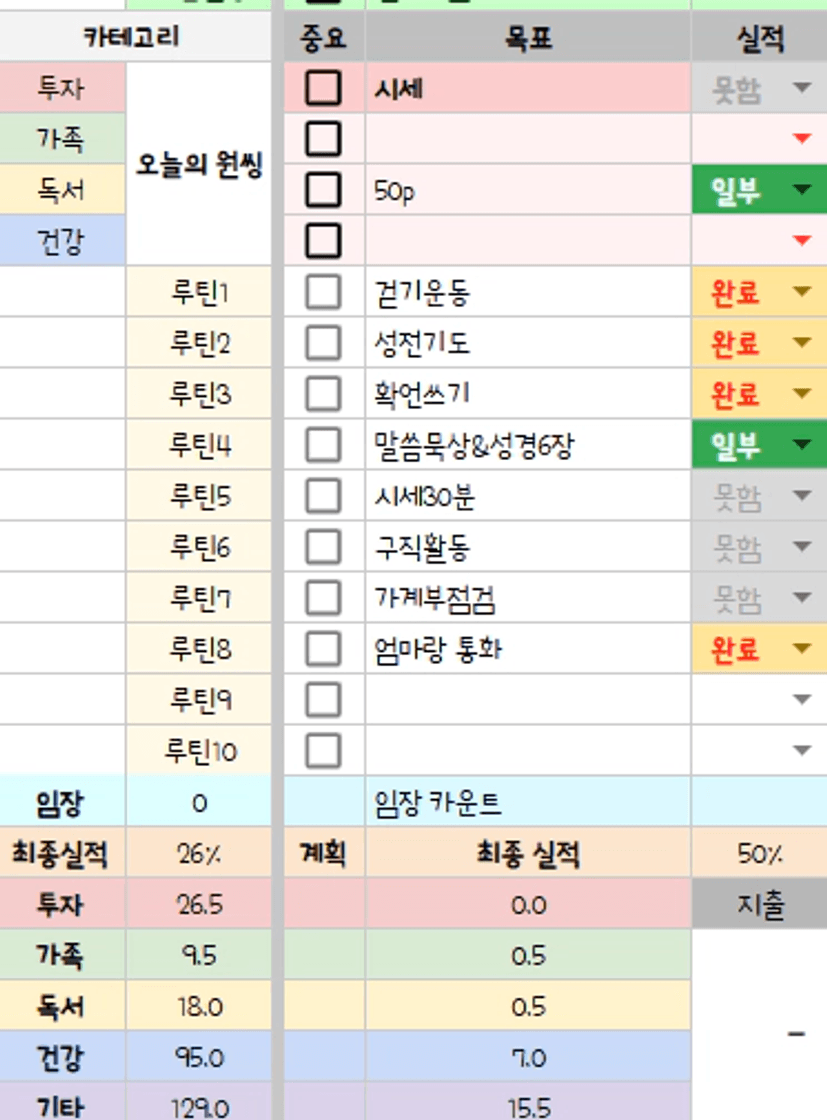Open the 못함 dropdown for 시세

tap(801, 89)
